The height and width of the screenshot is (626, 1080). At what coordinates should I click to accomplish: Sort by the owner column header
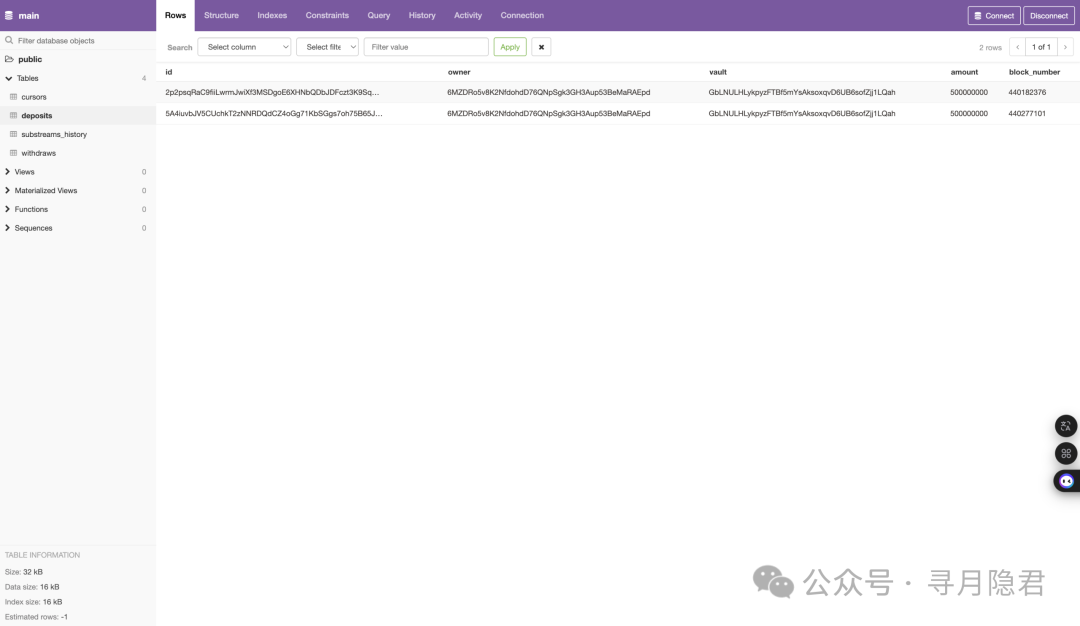point(459,72)
